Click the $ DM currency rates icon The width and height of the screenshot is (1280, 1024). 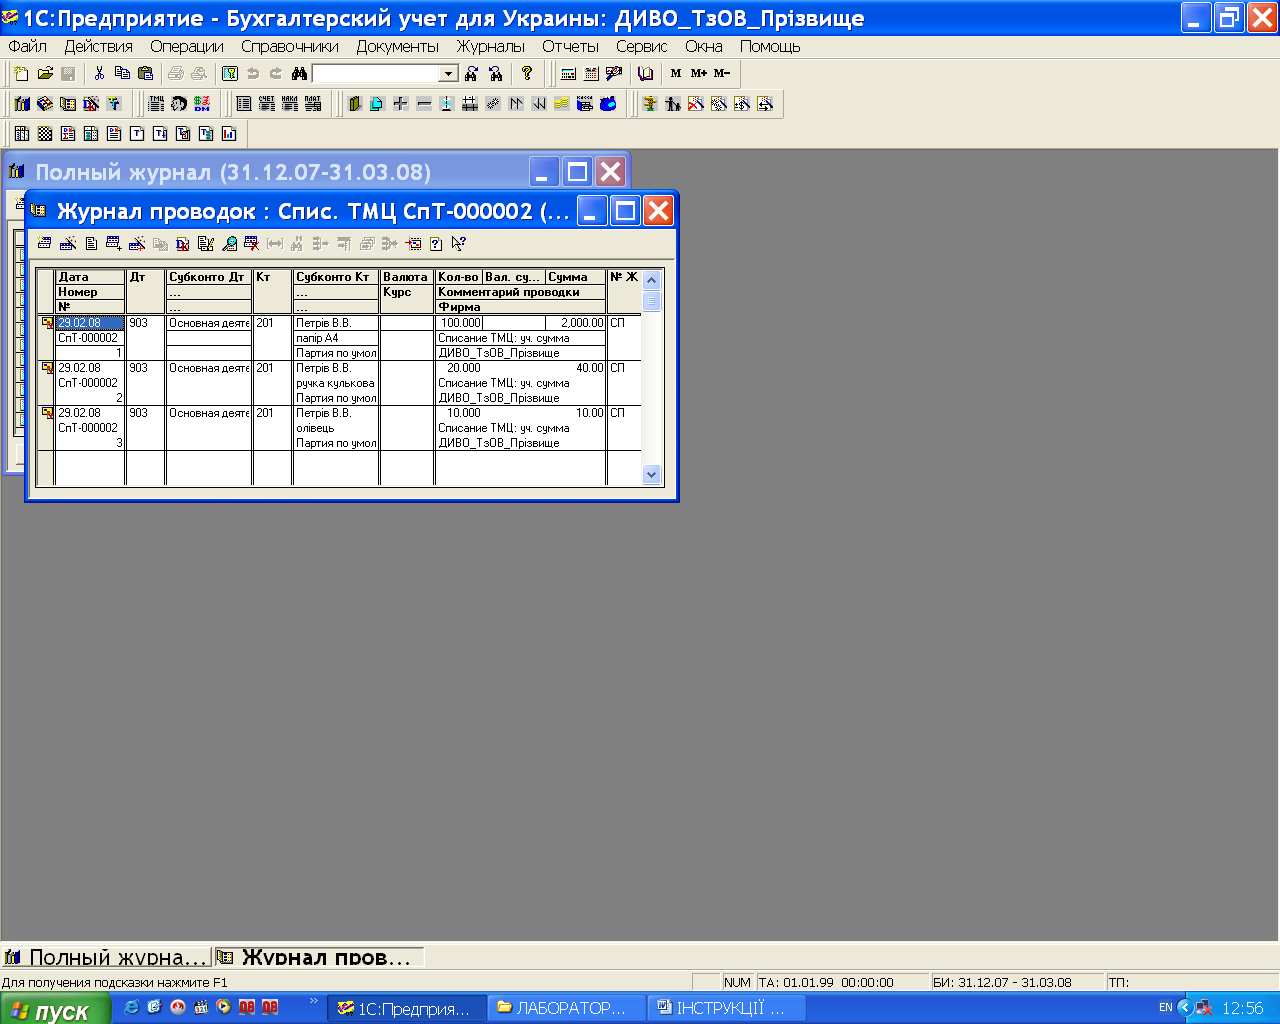tap(202, 103)
